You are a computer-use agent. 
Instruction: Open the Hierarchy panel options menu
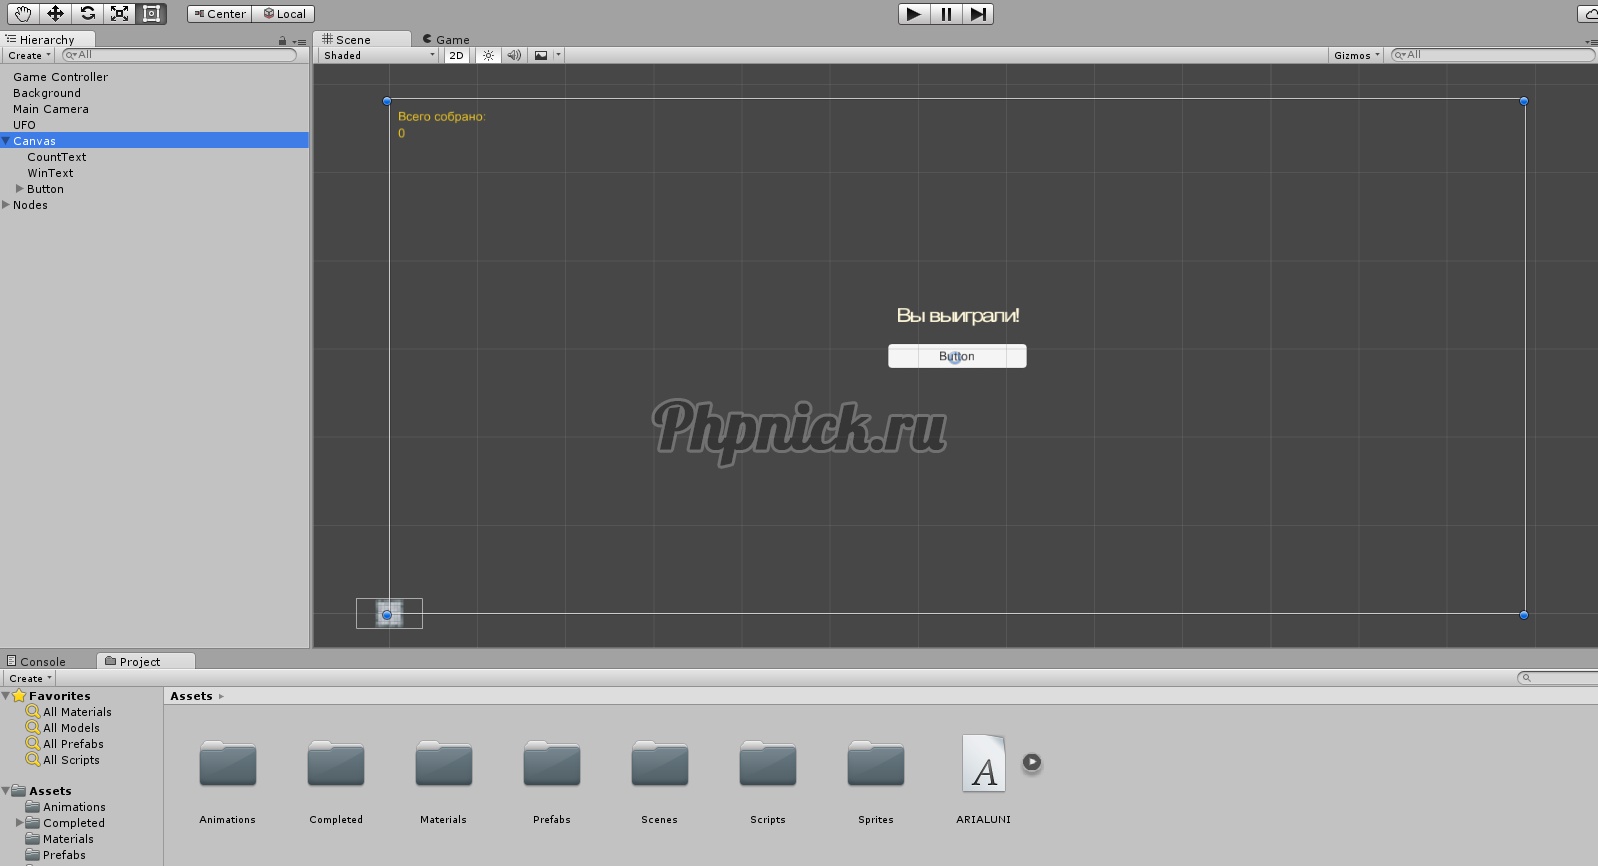click(x=300, y=41)
